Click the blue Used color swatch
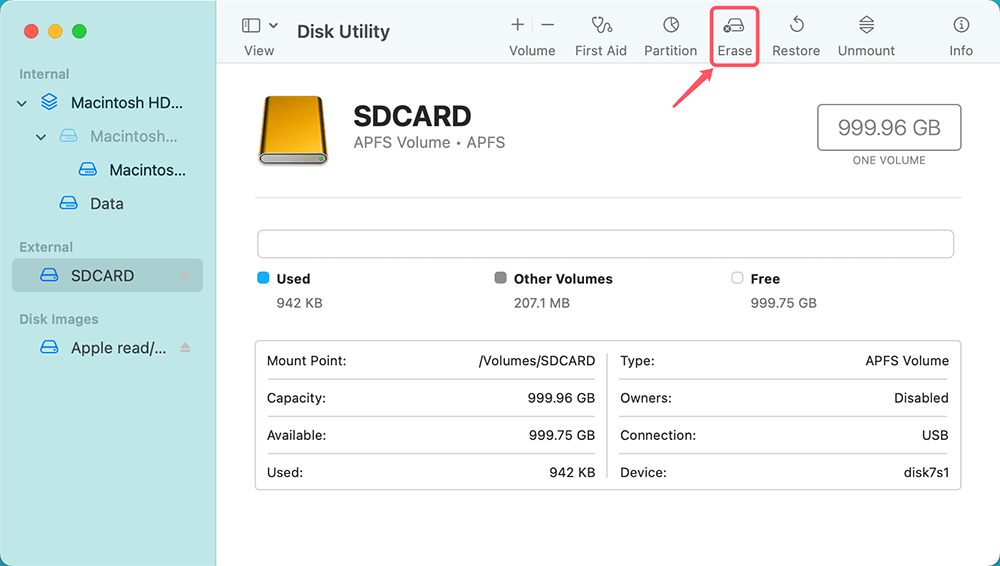The width and height of the screenshot is (1000, 566). tap(263, 278)
